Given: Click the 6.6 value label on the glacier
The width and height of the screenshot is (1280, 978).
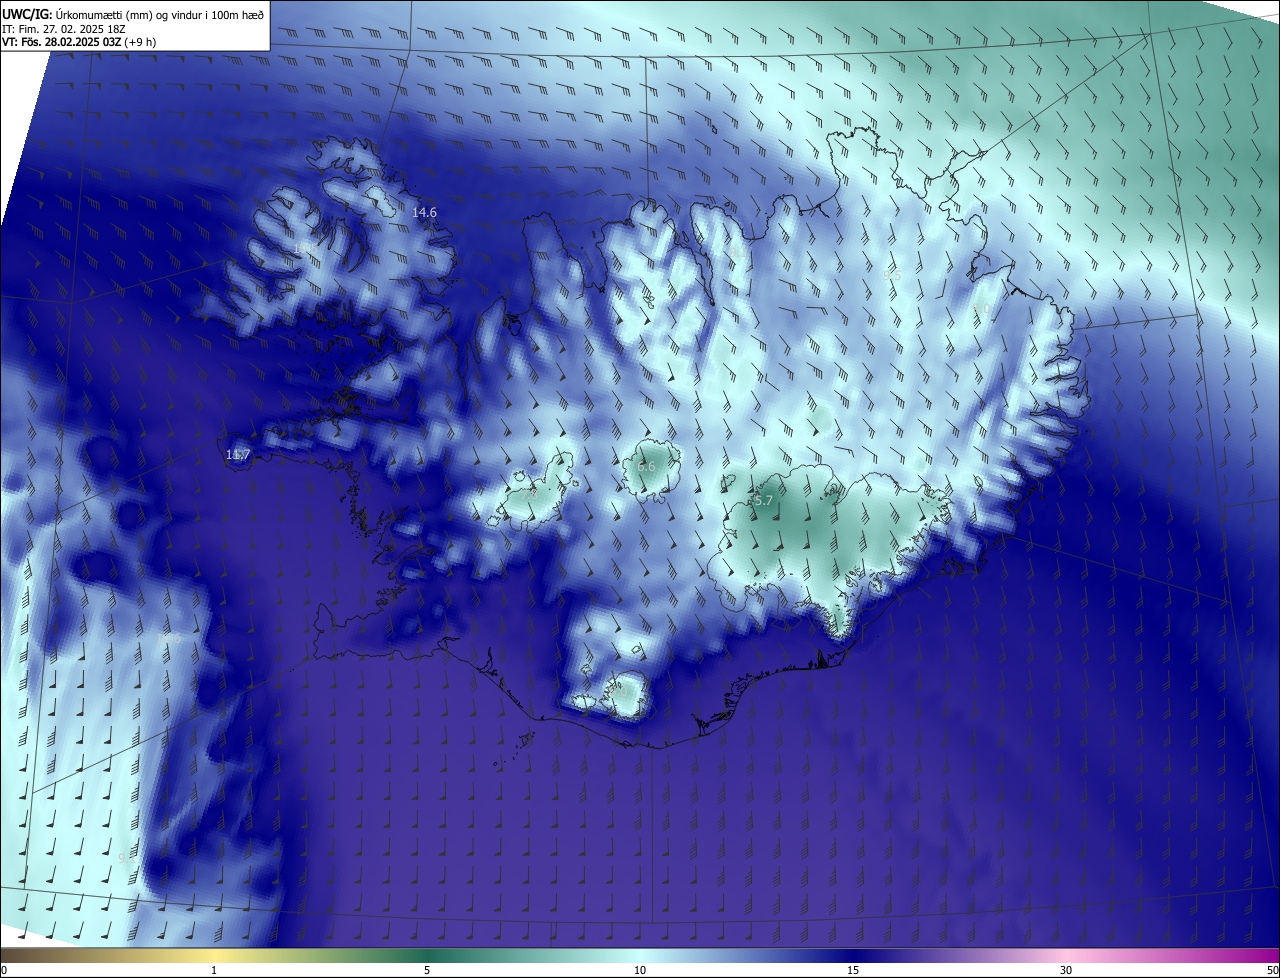Looking at the screenshot, I should [x=646, y=466].
